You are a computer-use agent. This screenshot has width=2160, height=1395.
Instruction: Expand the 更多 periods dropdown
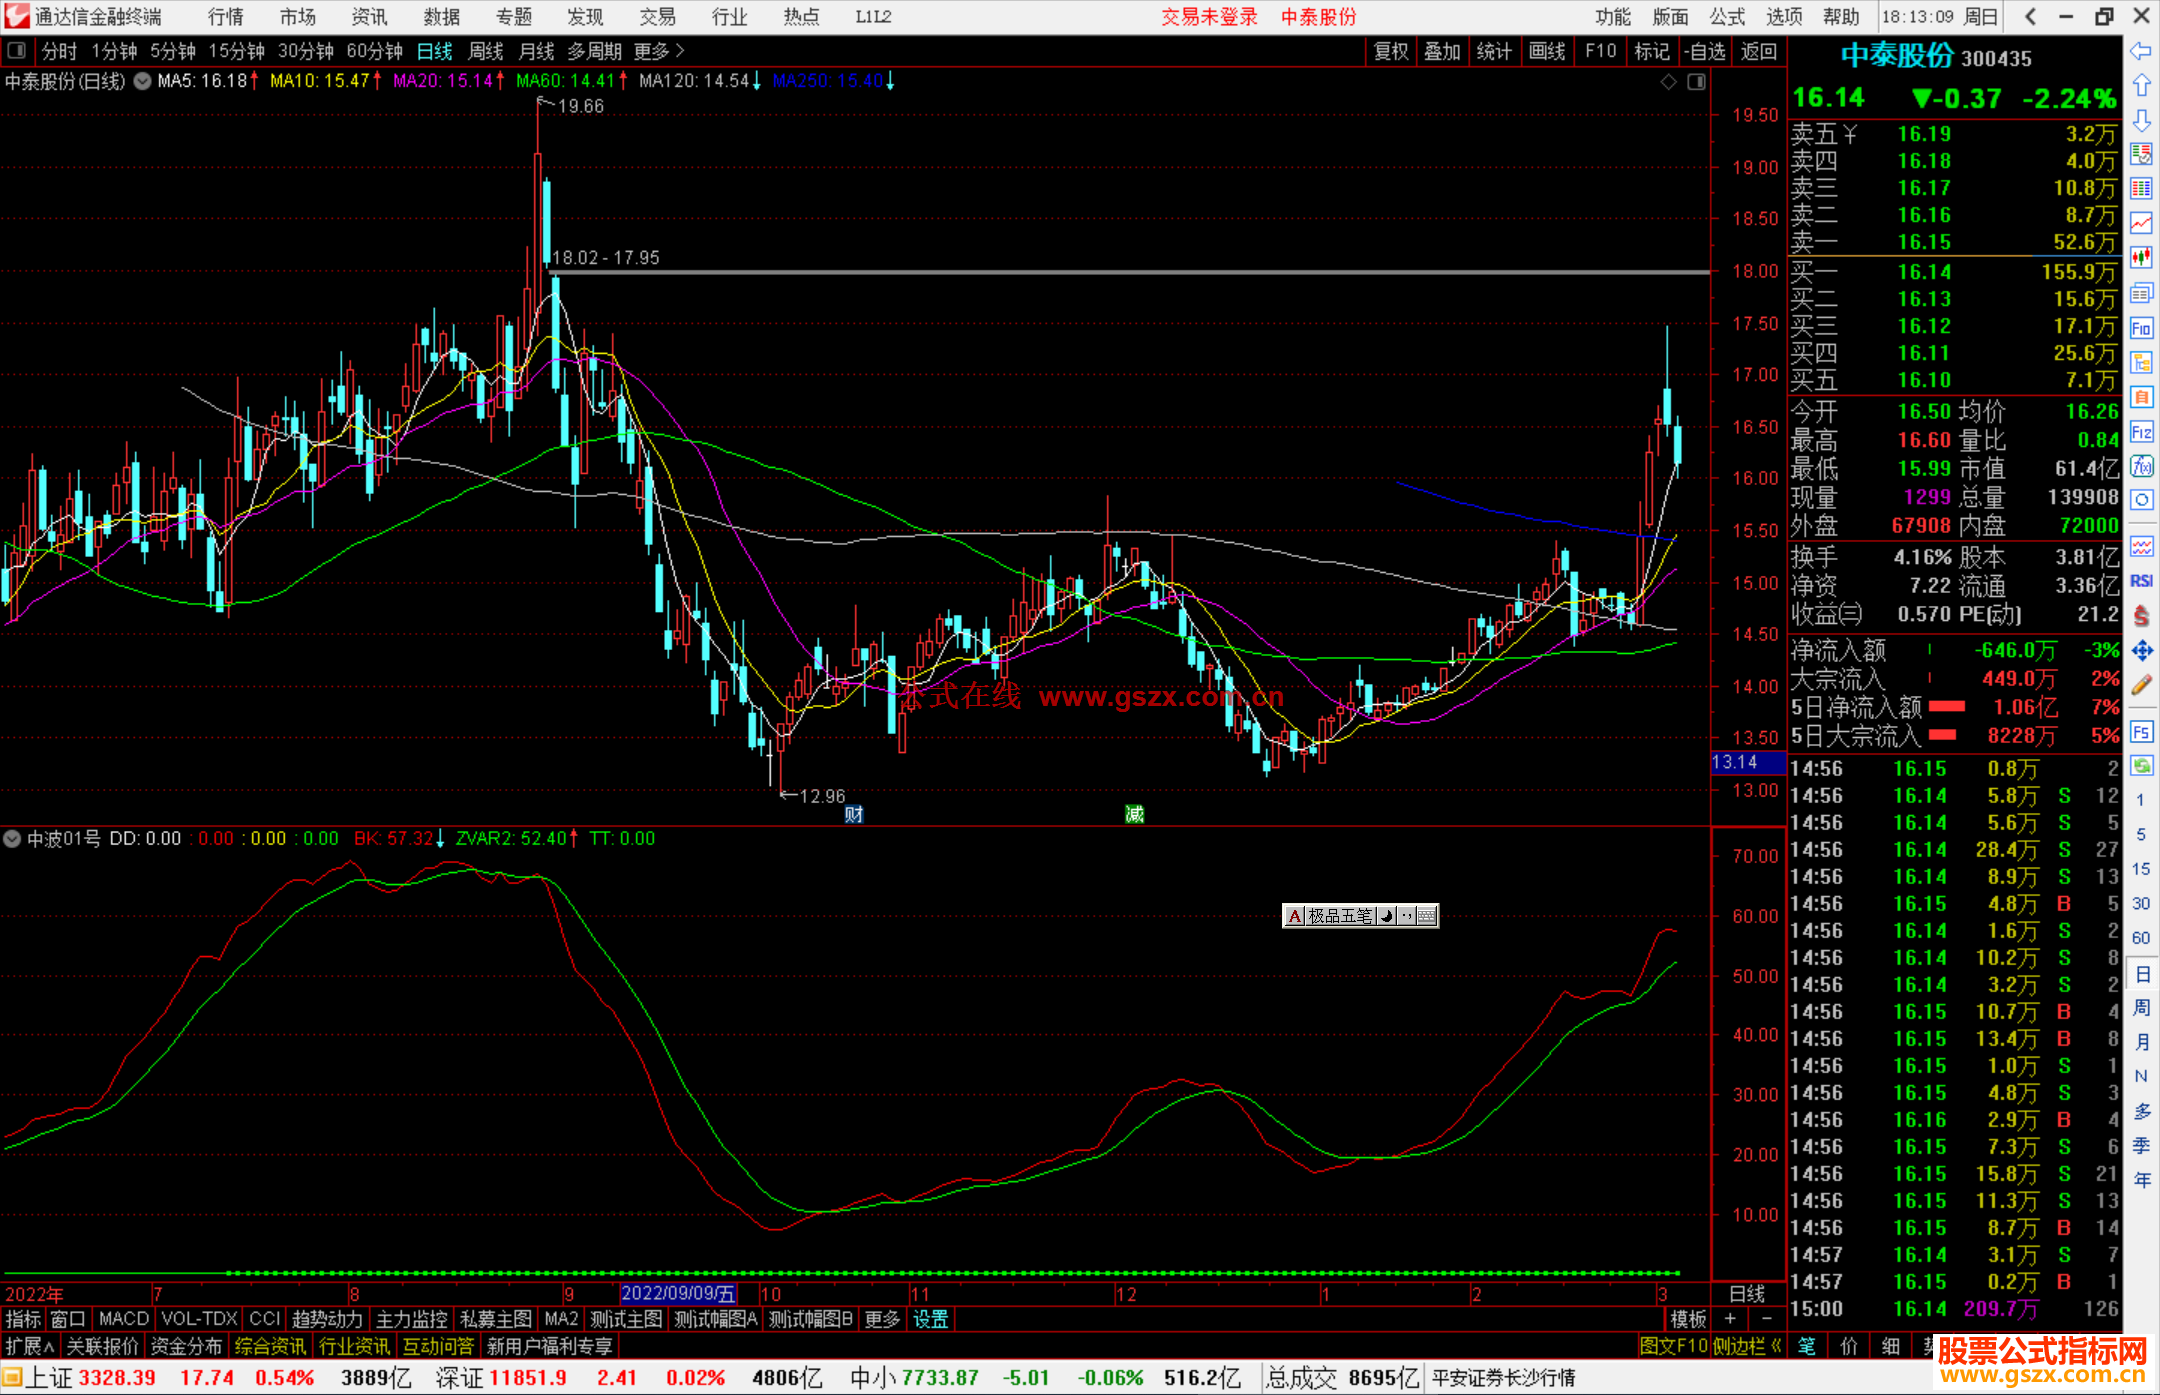point(659,51)
